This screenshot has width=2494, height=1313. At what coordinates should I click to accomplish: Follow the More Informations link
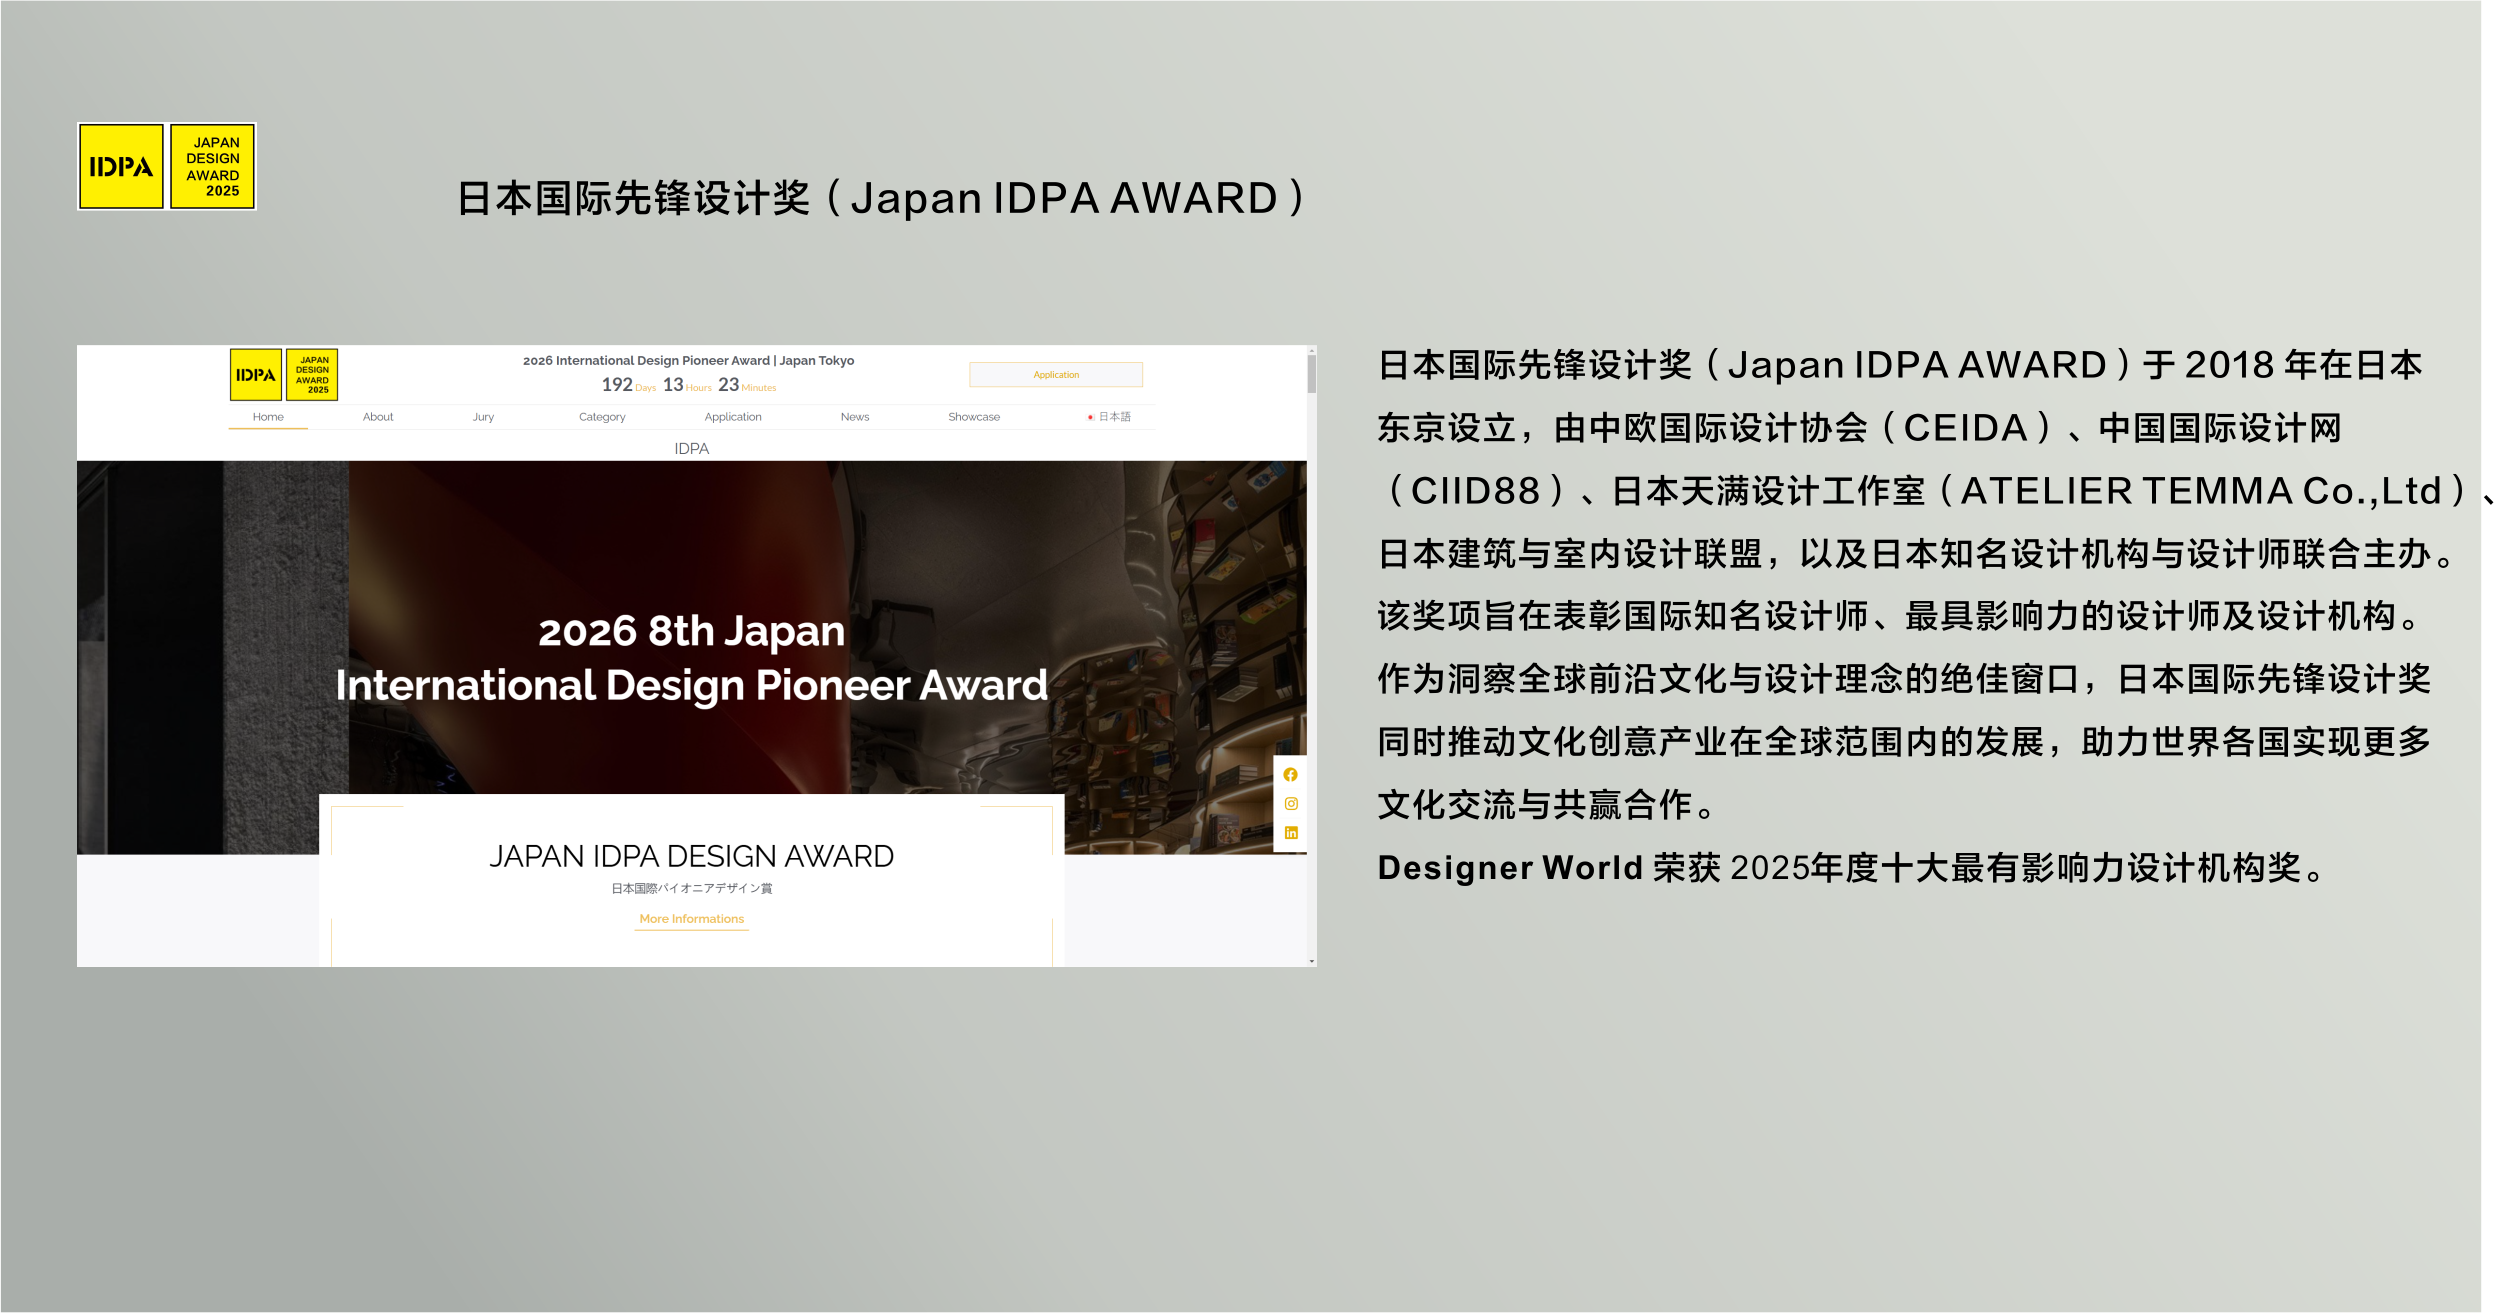tap(691, 919)
